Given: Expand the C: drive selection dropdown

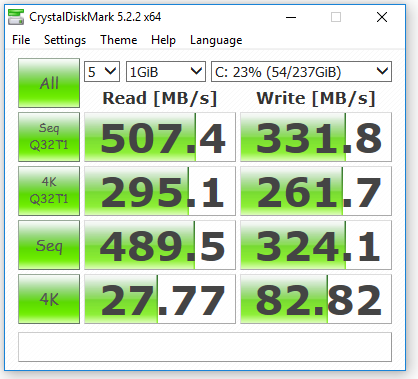Looking at the screenshot, I should pos(301,72).
